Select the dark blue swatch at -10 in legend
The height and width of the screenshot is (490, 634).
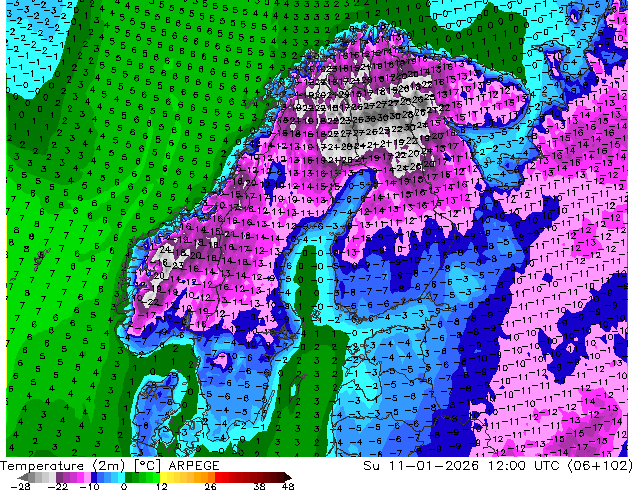tap(94, 477)
